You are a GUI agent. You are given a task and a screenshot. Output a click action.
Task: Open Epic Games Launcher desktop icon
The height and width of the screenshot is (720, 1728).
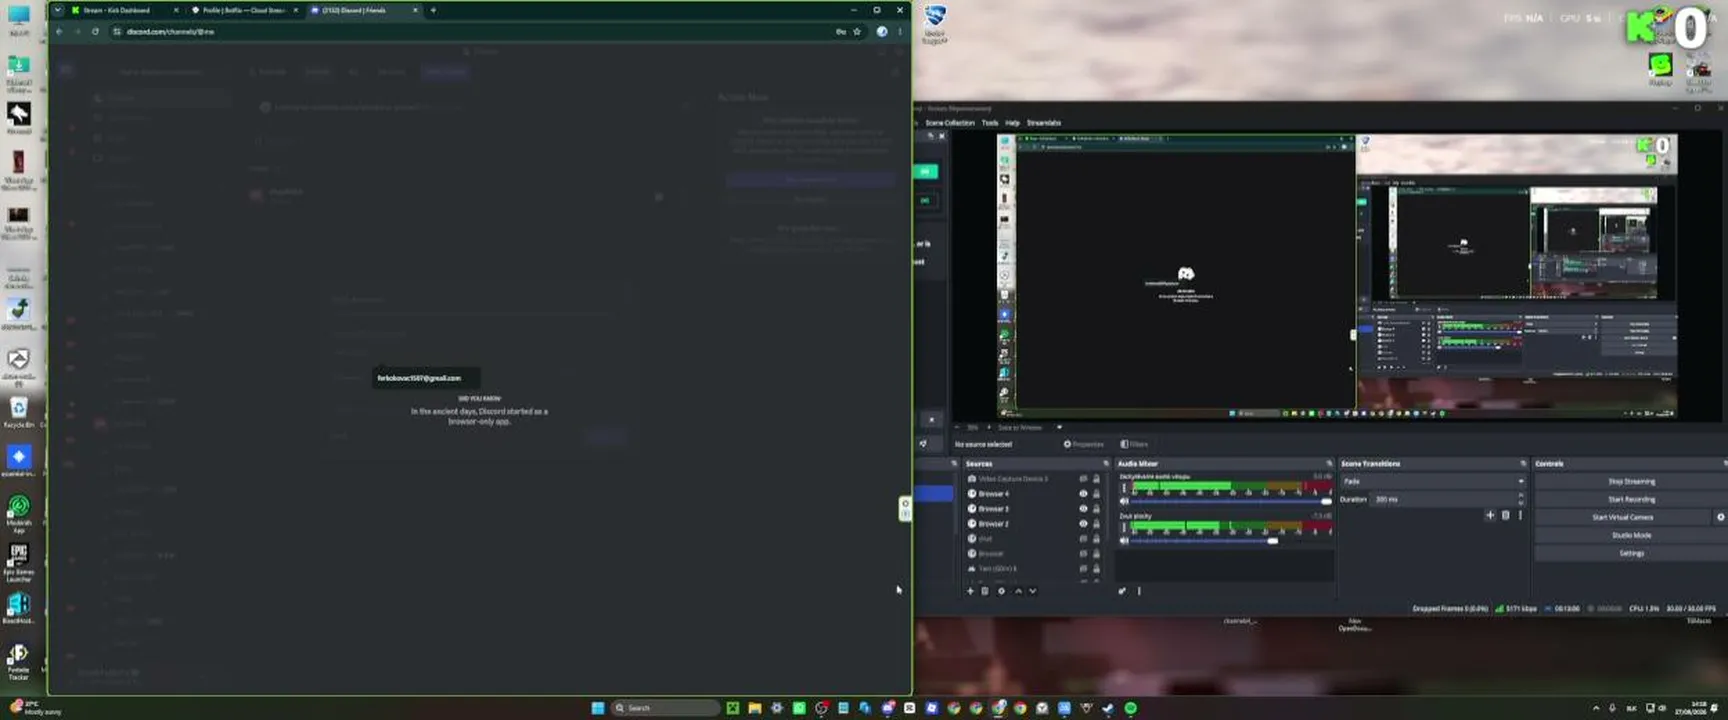point(19,563)
